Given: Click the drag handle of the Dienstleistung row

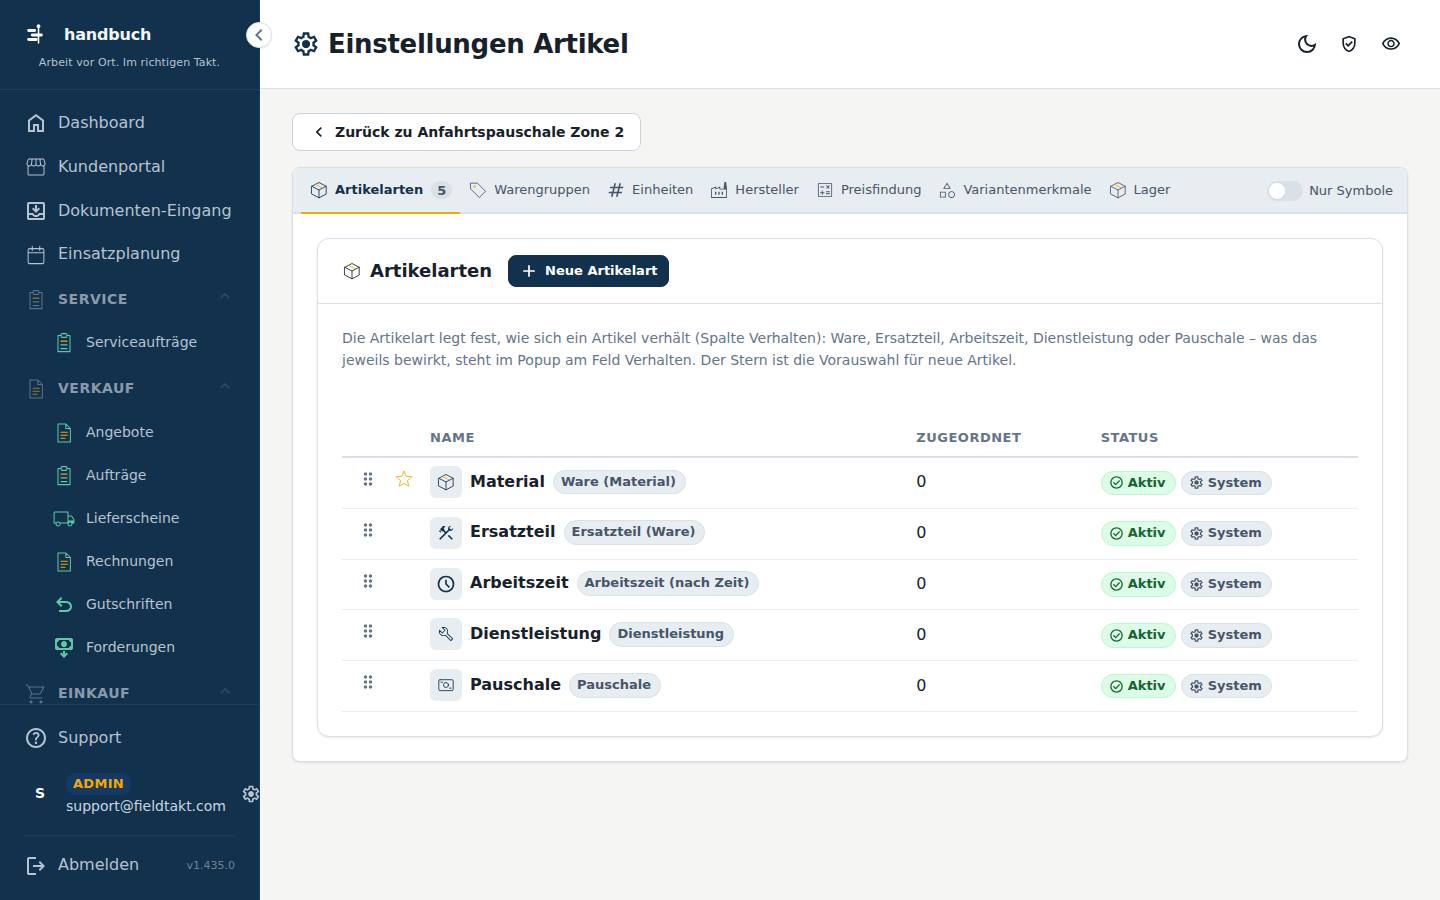Looking at the screenshot, I should [x=368, y=631].
